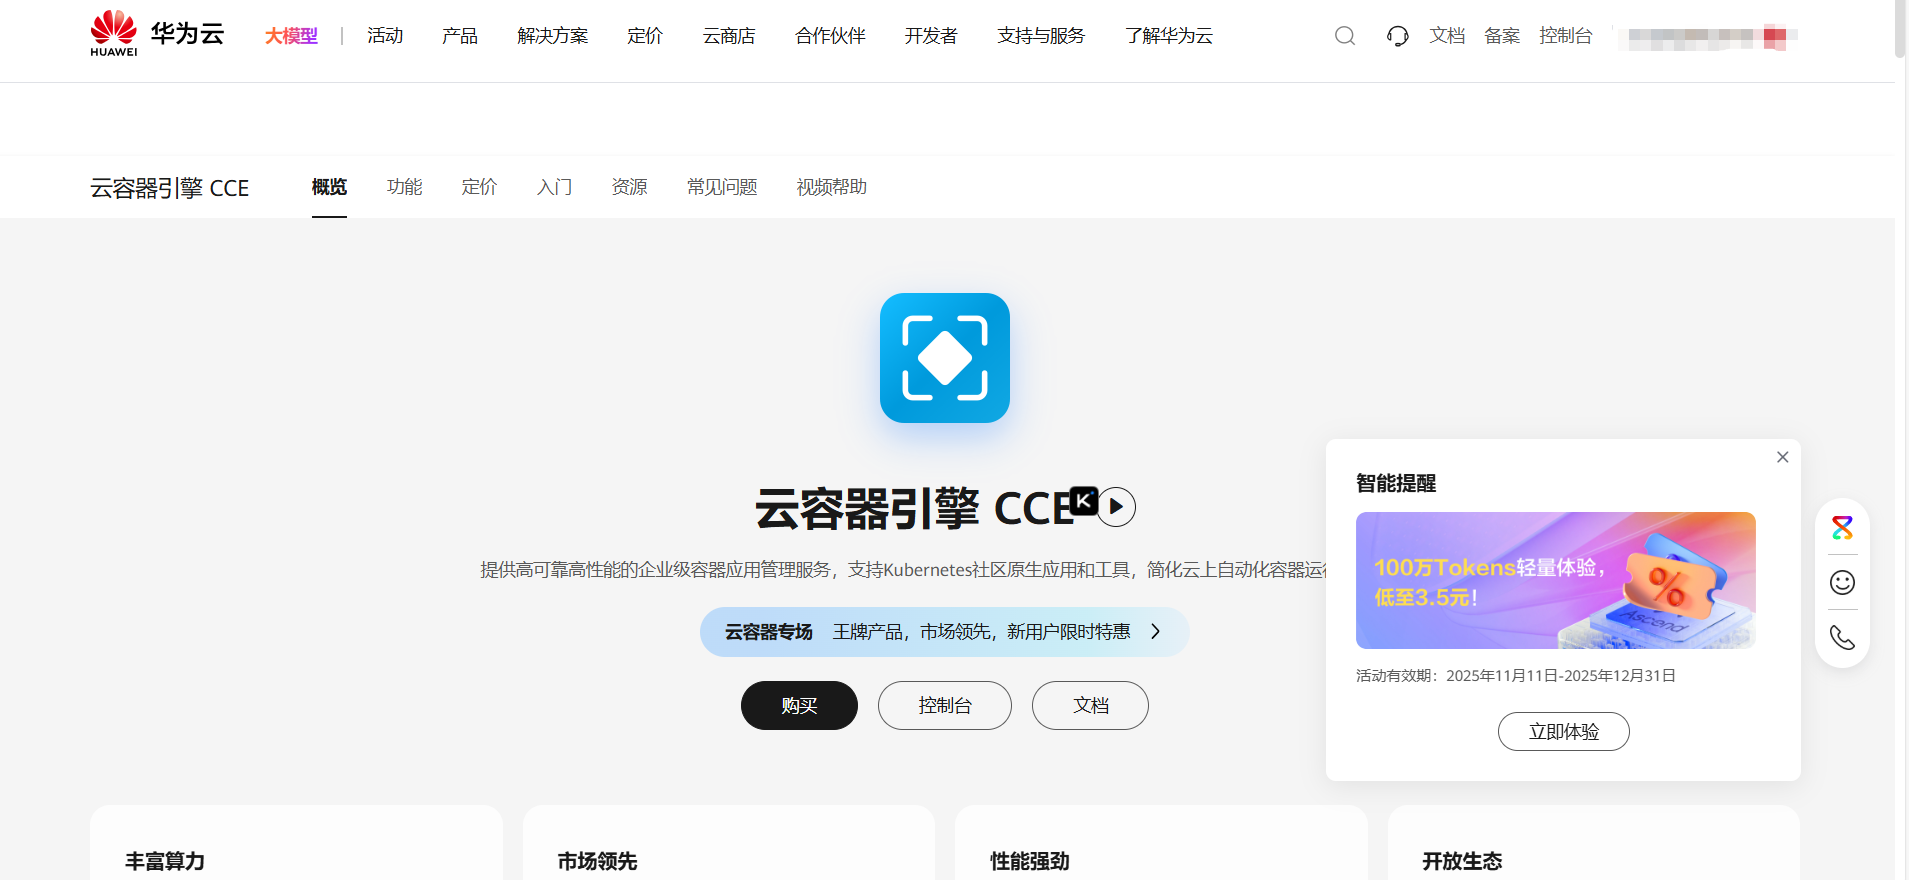The width and height of the screenshot is (1909, 880).
Task: Click the page vertical scrollbar
Action: tap(1901, 30)
